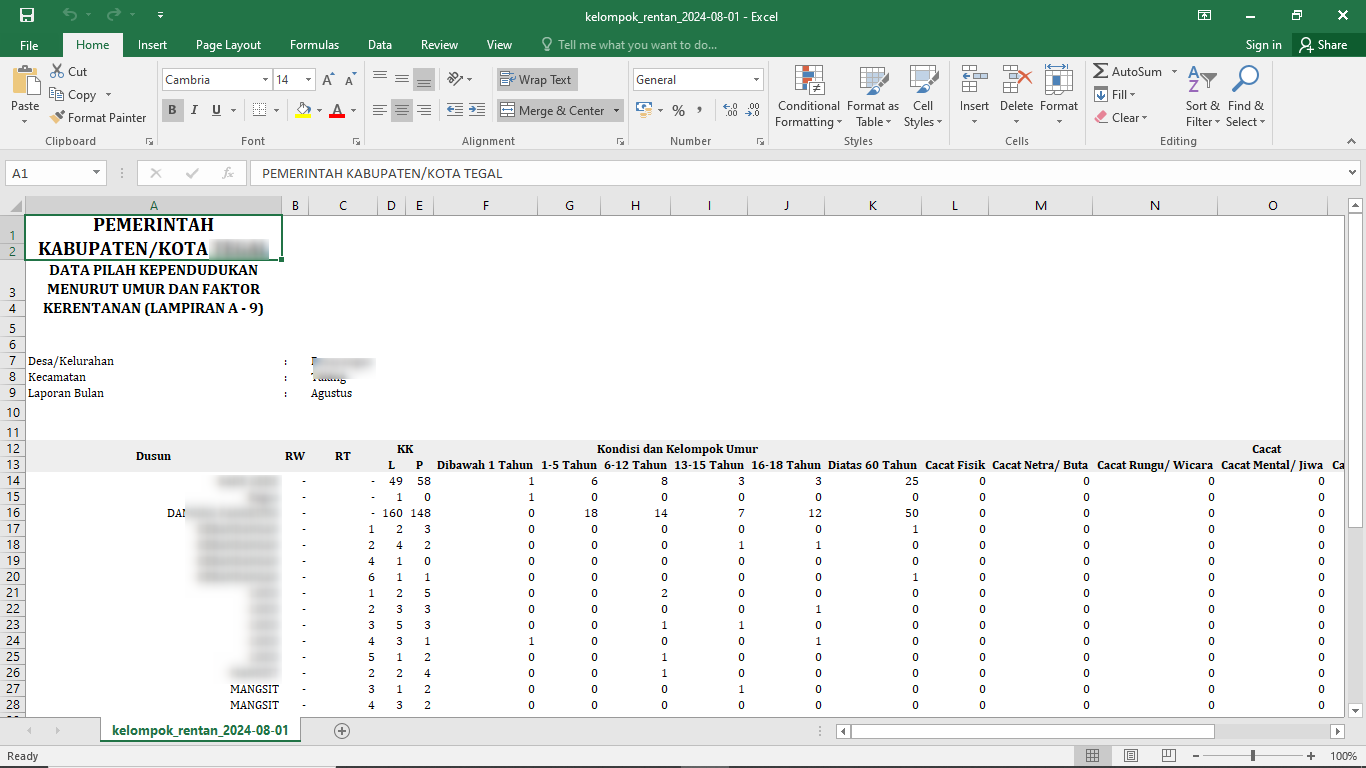
Task: Open the Merge & Center dropdown arrow
Action: point(616,110)
